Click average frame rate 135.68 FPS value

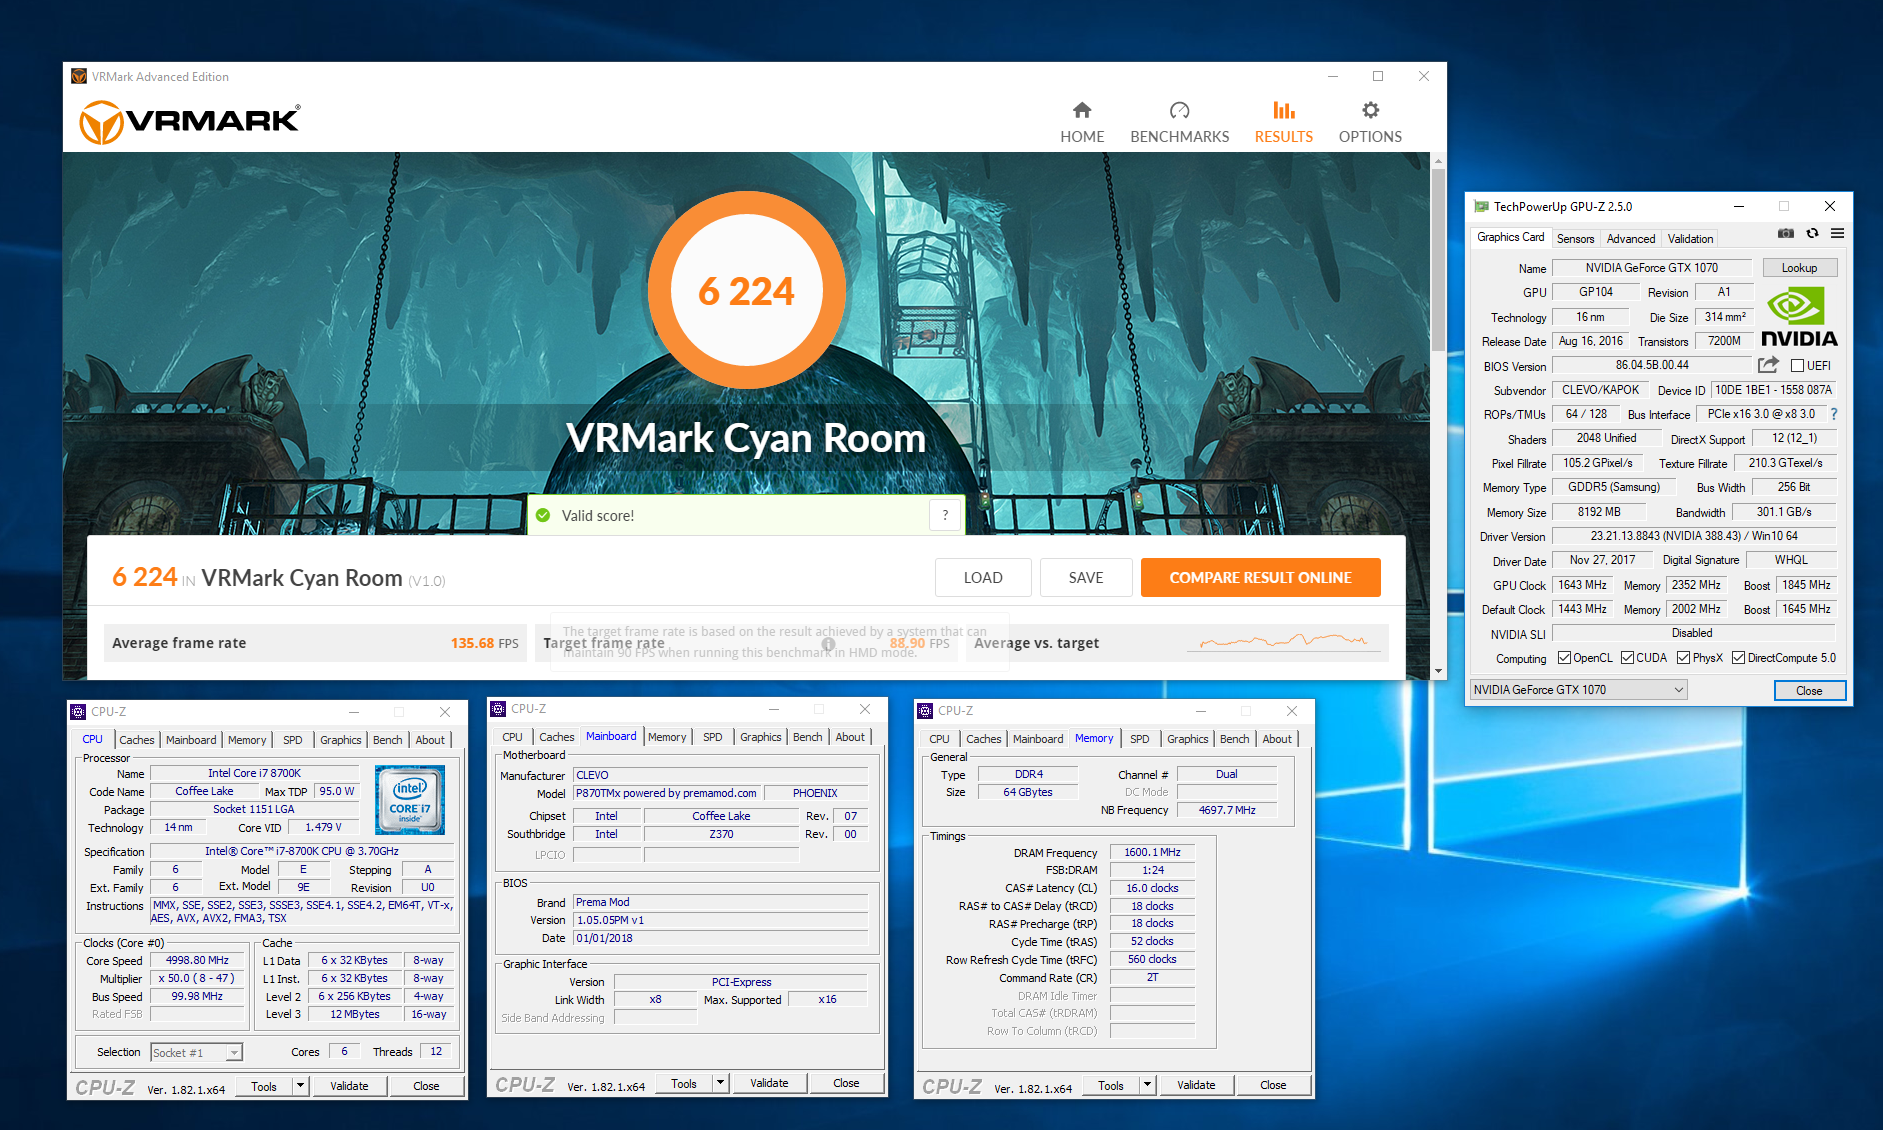coord(484,643)
